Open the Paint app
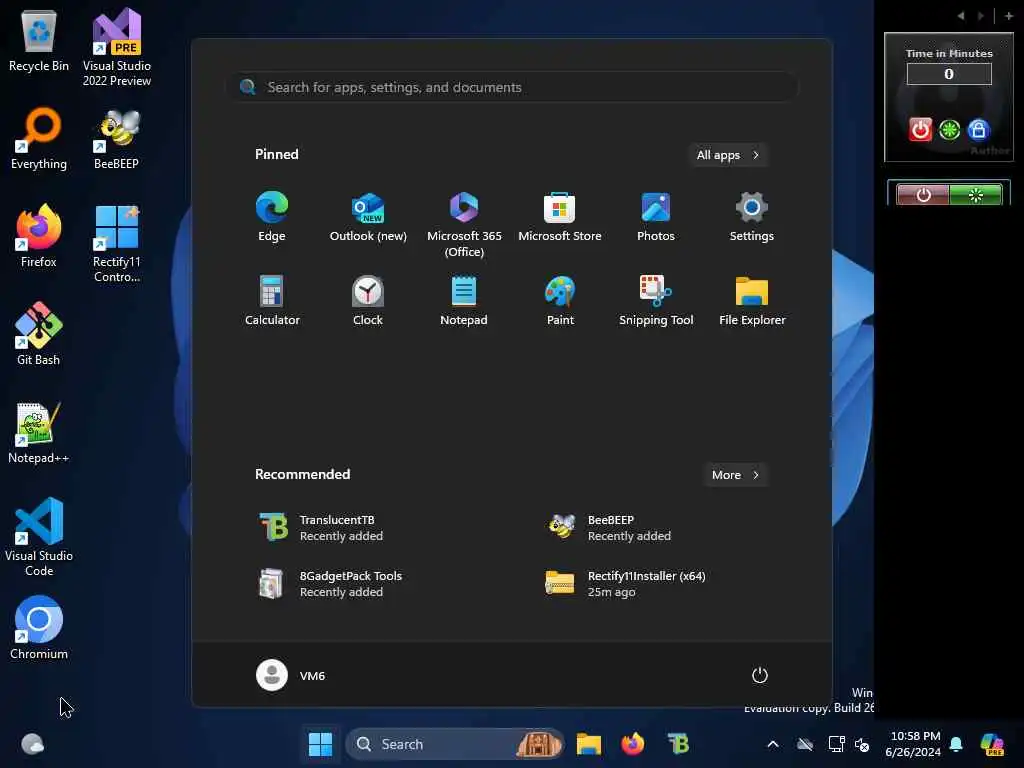Image resolution: width=1024 pixels, height=768 pixels. (560, 300)
